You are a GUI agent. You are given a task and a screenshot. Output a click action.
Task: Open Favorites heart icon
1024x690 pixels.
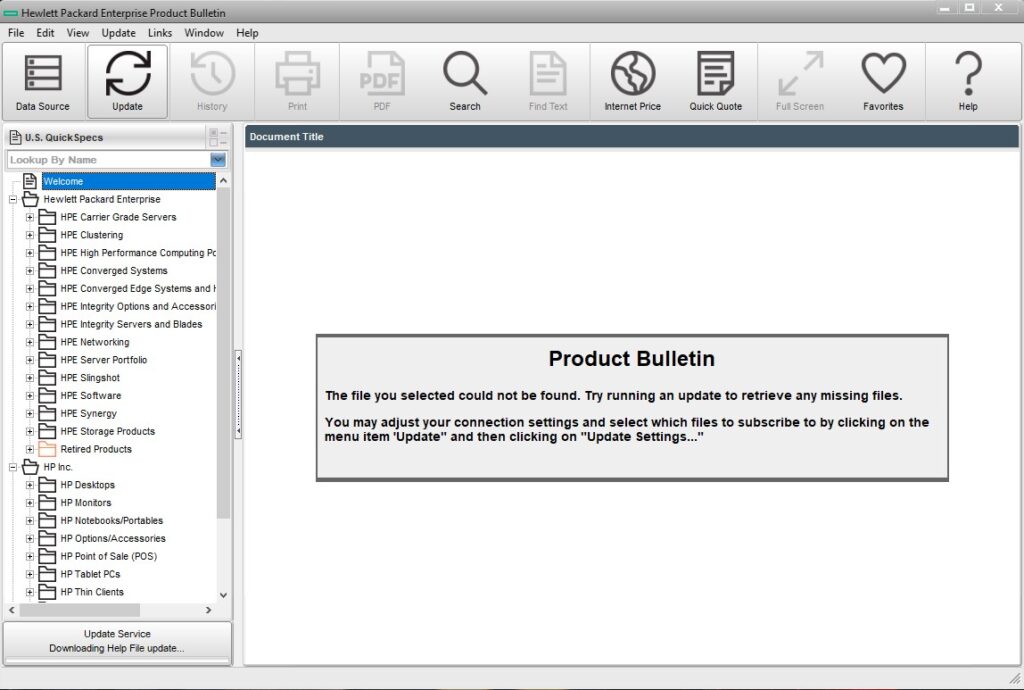(883, 81)
